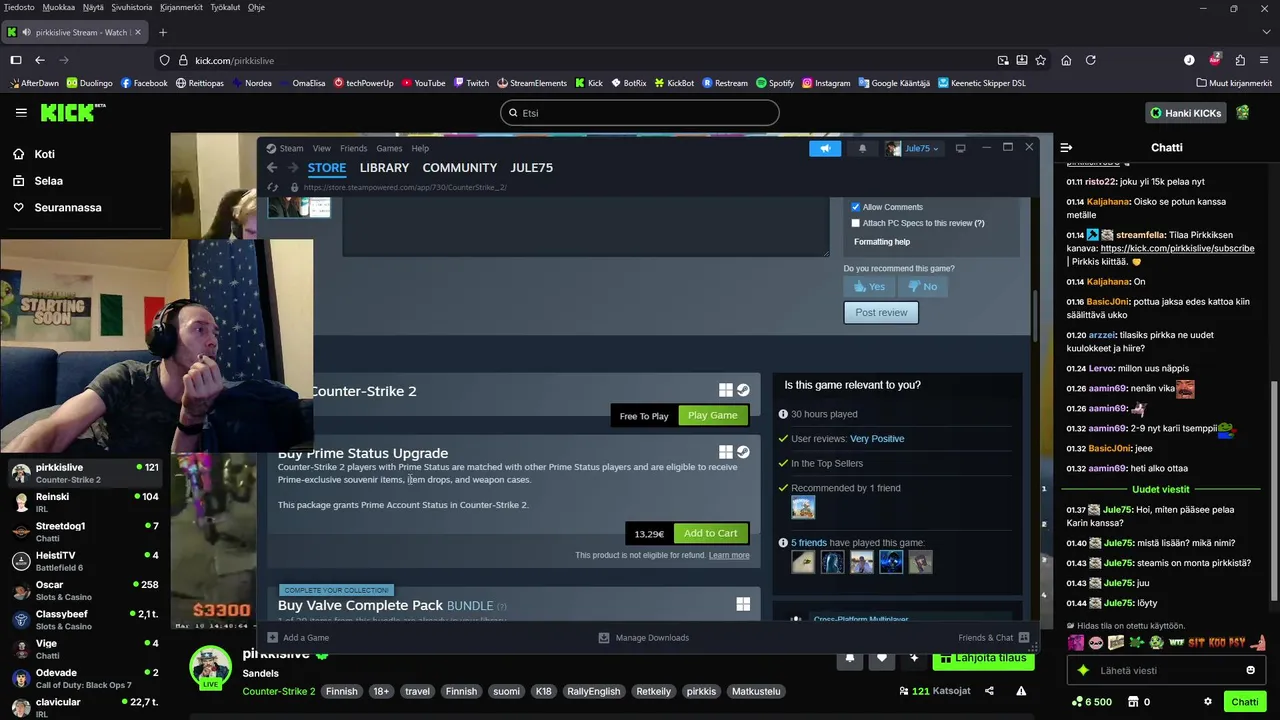Open the Kick user avatar menu
1280x720 pixels.
coord(1243,113)
